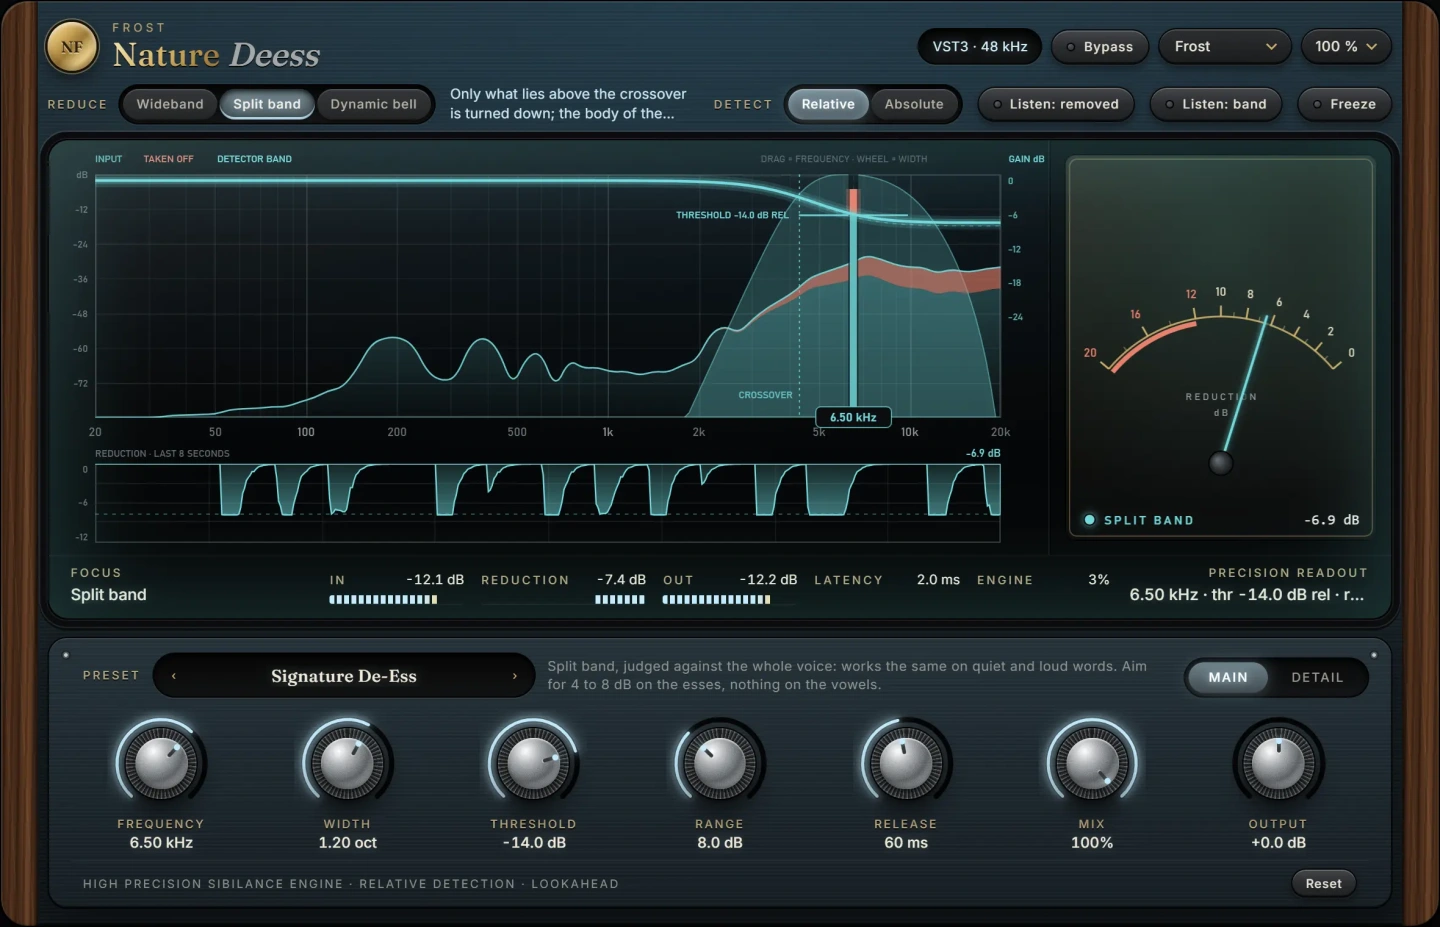Screen dimensions: 1440x927
Task: Click the Width knob
Action: point(347,764)
